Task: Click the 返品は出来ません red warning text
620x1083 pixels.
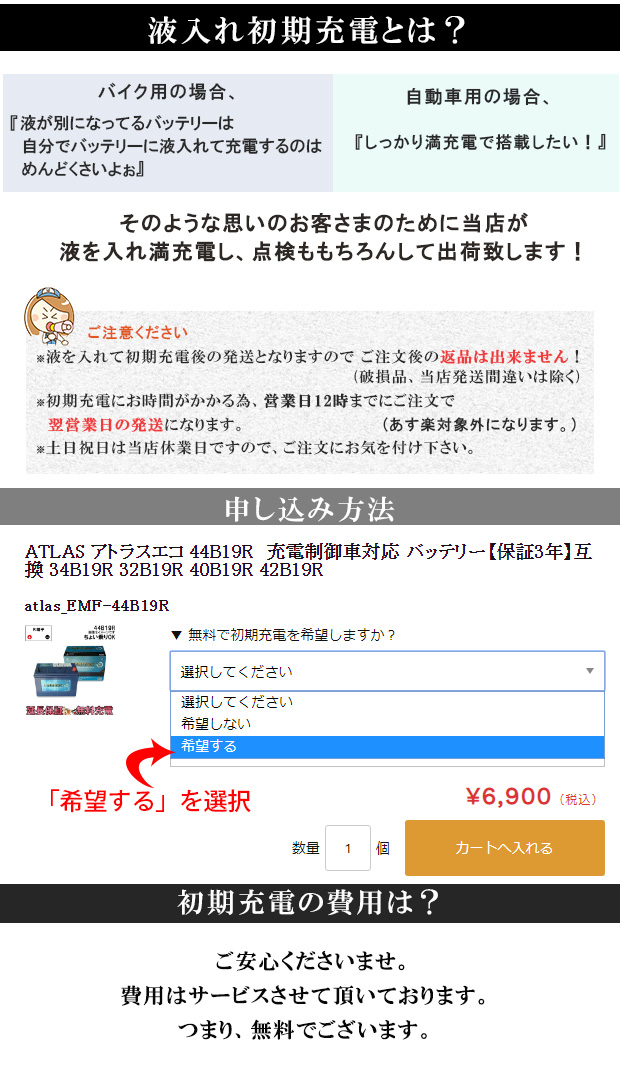Action: [x=504, y=356]
